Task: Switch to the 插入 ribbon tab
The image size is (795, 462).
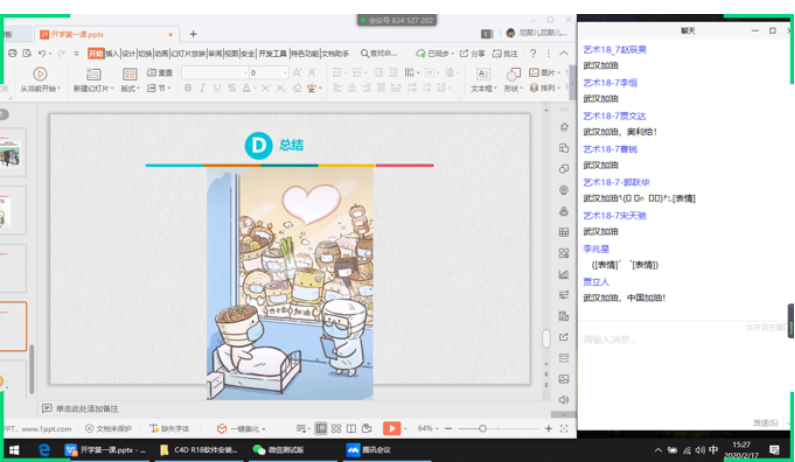Action: click(112, 53)
